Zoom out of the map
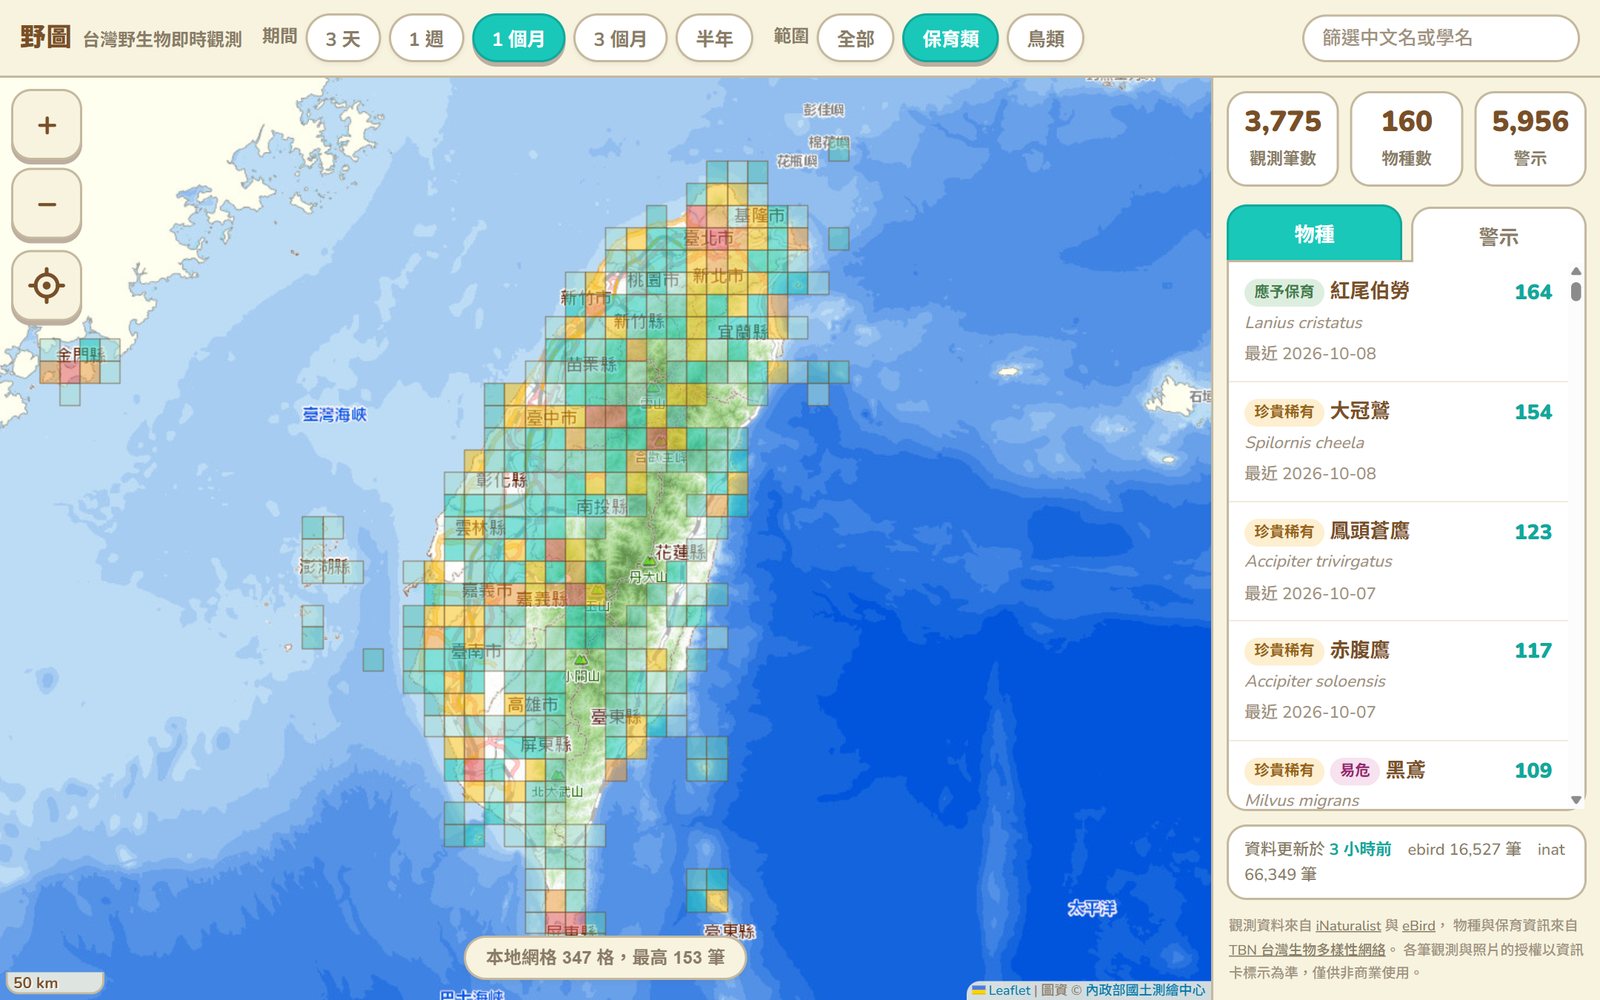 [x=47, y=205]
